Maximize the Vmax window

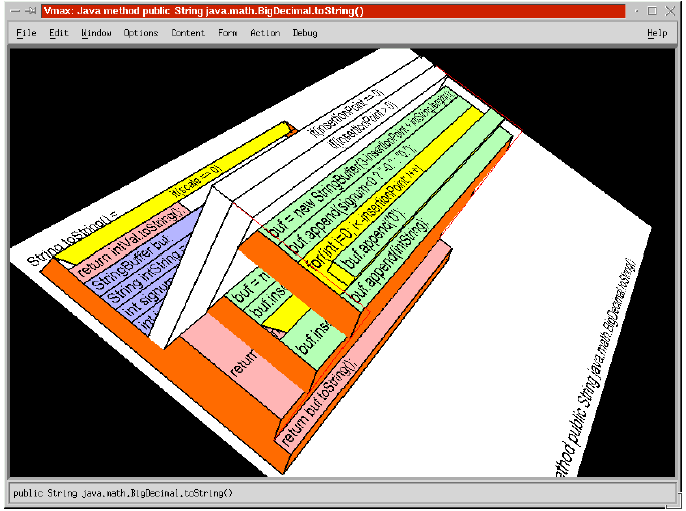653,10
